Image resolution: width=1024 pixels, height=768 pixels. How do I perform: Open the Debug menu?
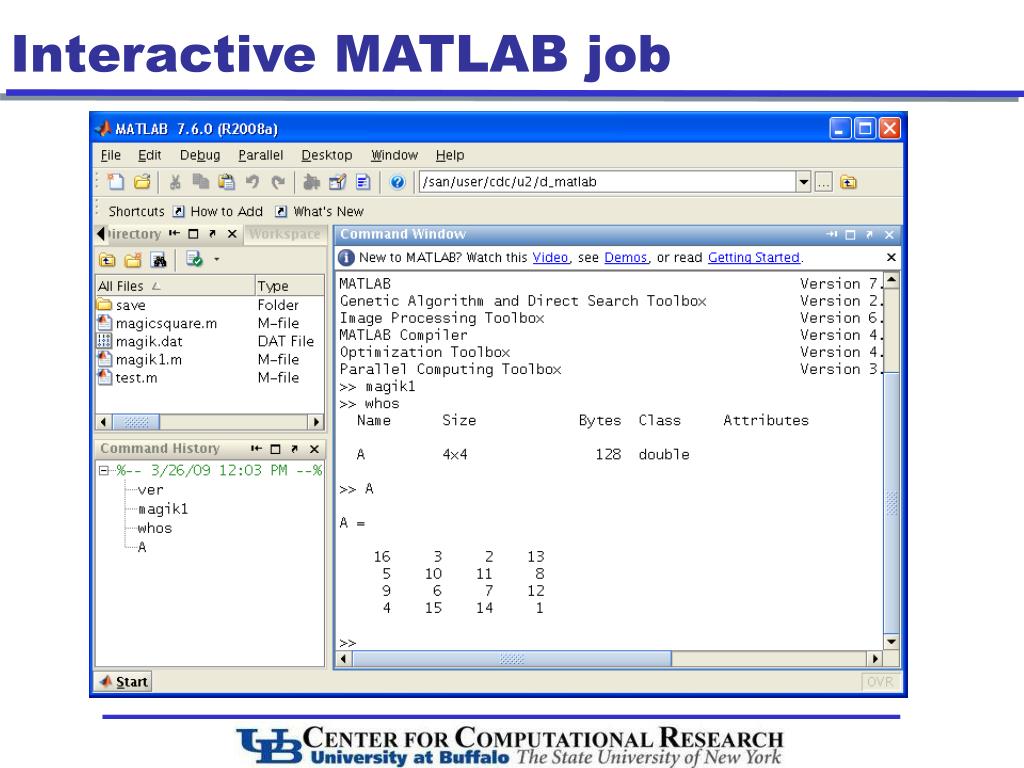tap(199, 155)
